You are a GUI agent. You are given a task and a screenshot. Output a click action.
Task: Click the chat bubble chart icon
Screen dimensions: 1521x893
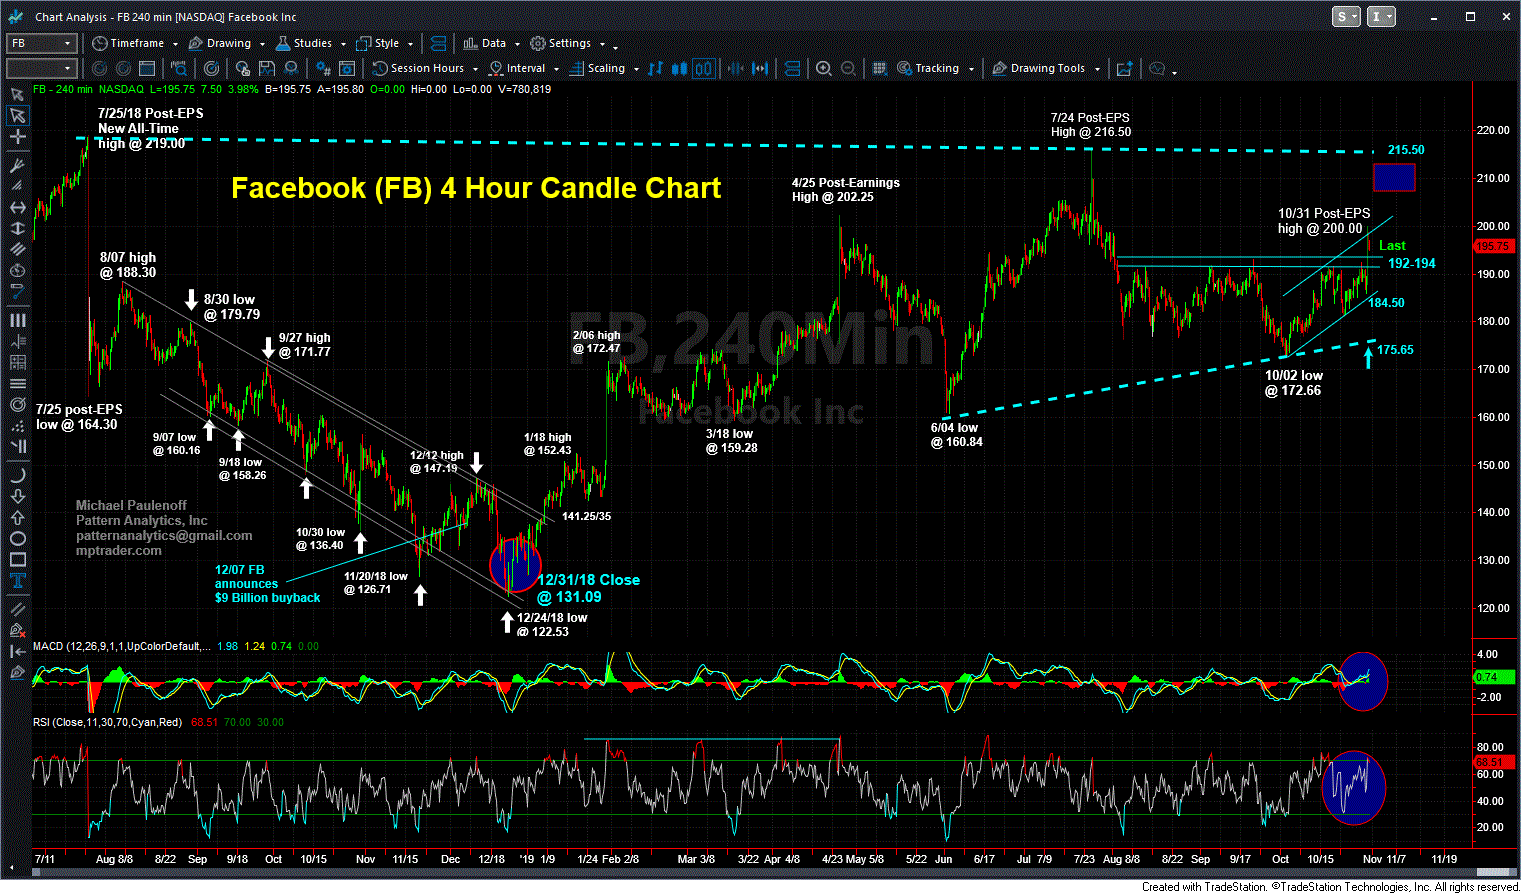(x=1157, y=68)
